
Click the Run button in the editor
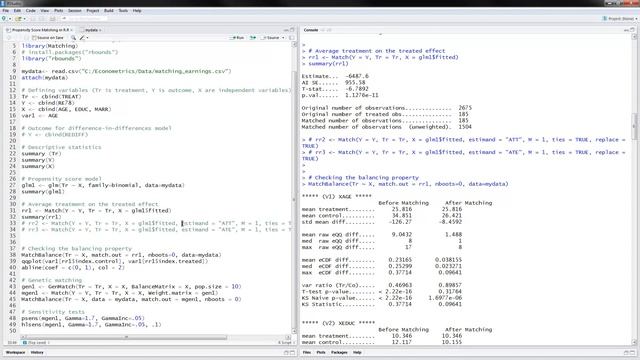tap(237, 38)
